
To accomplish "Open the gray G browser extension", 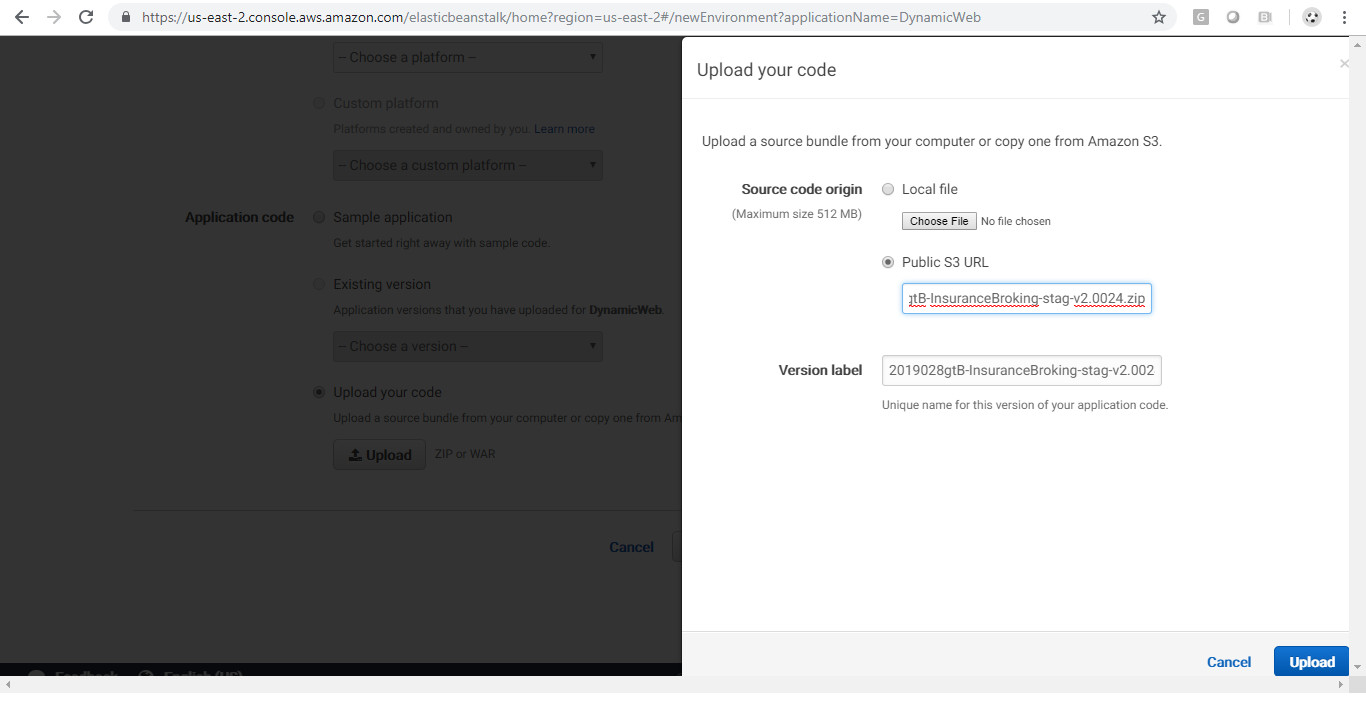I will point(1201,17).
